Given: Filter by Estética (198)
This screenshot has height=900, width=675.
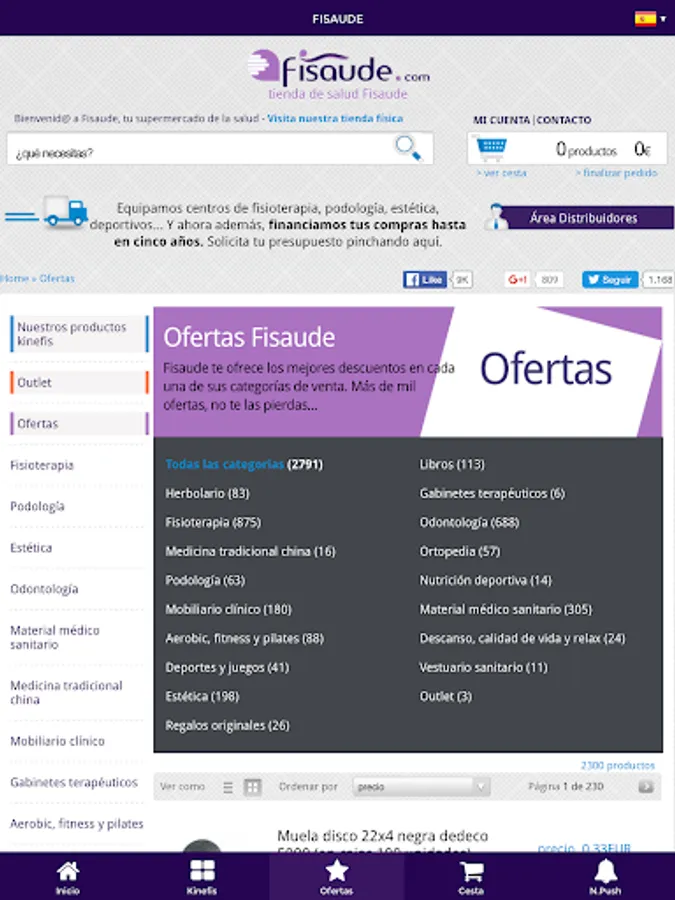Looking at the screenshot, I should coord(202,696).
